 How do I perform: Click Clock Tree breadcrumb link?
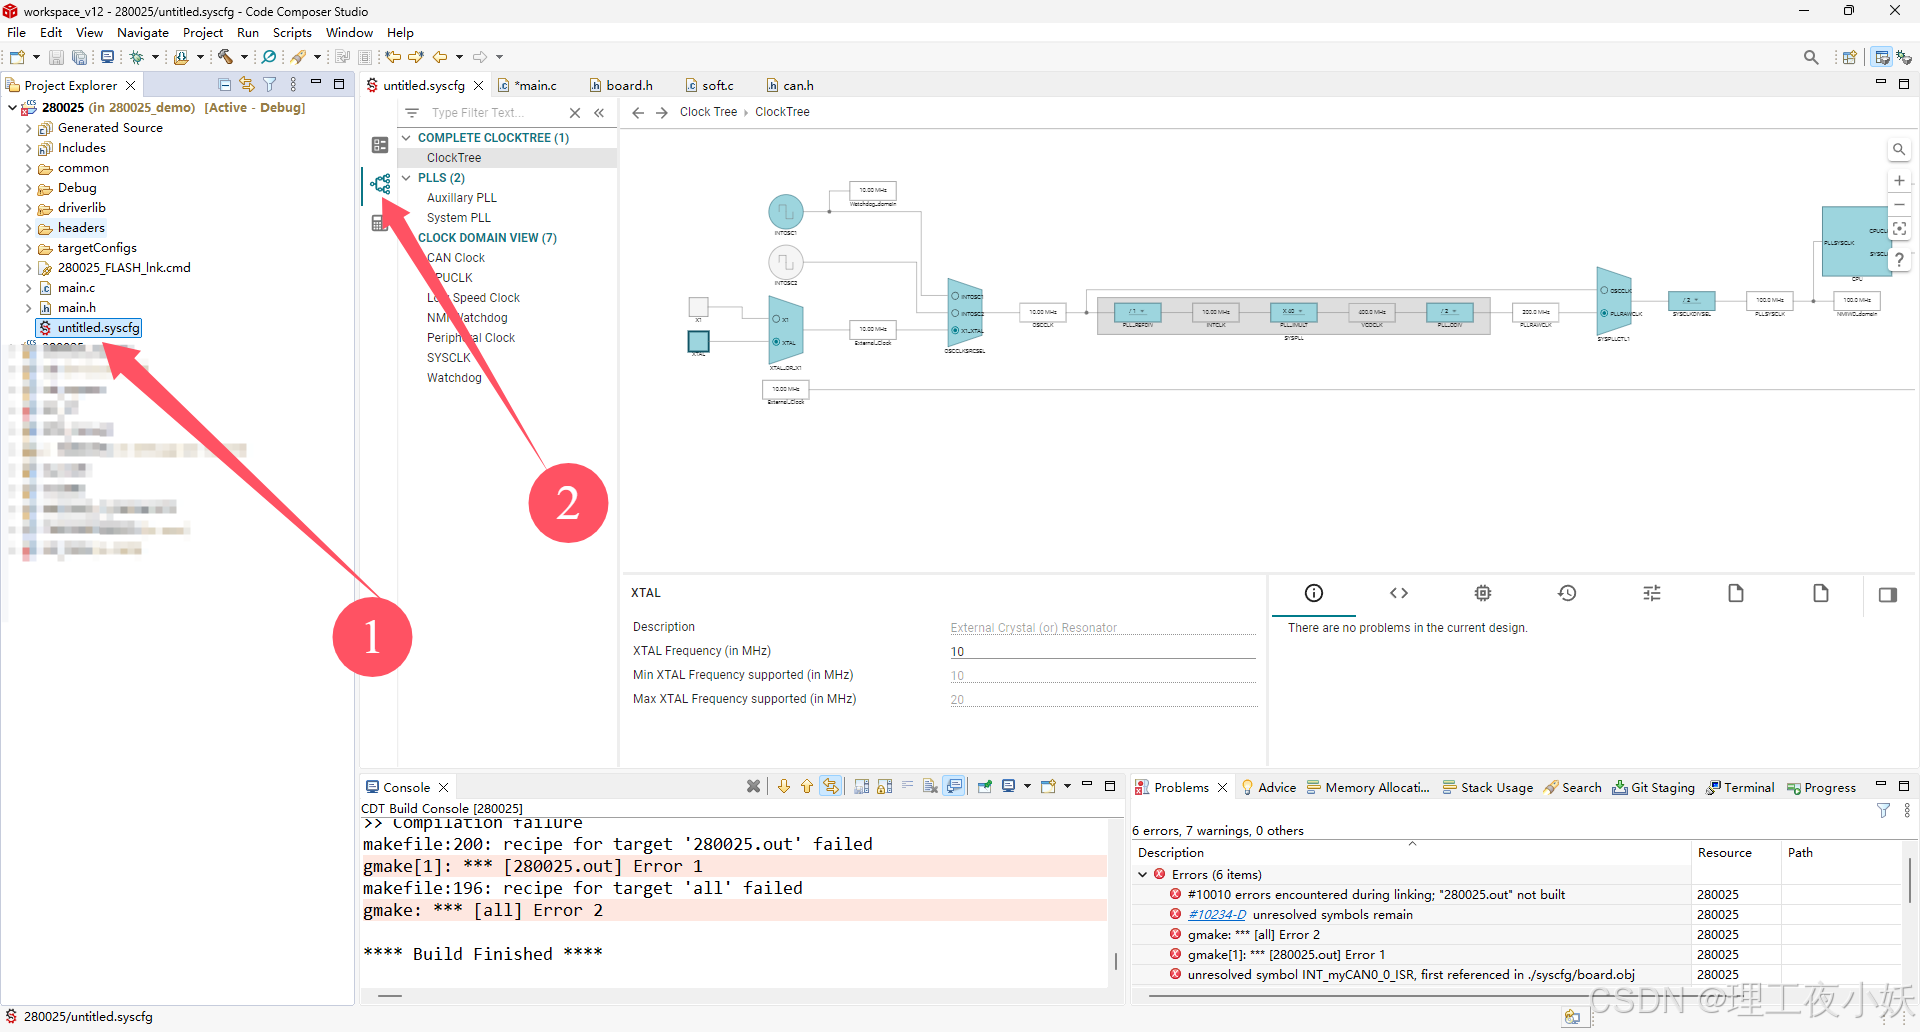click(708, 112)
